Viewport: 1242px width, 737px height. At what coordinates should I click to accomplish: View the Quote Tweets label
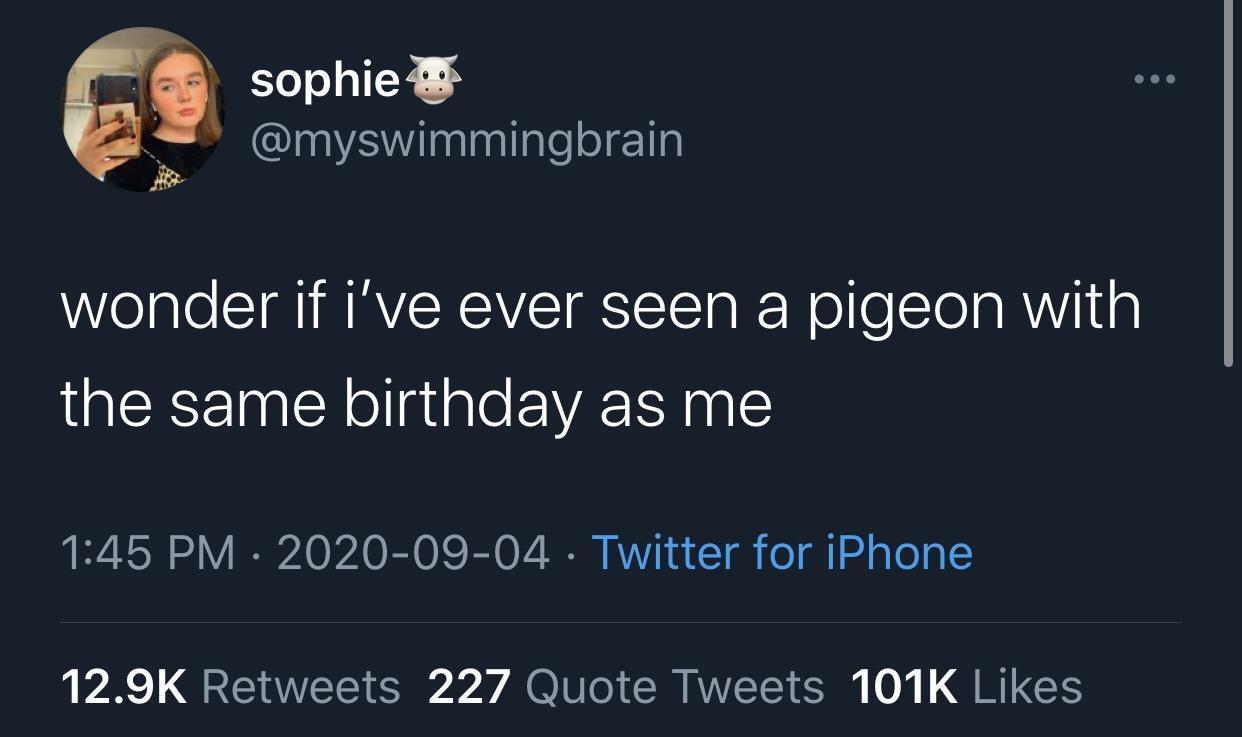click(x=674, y=687)
